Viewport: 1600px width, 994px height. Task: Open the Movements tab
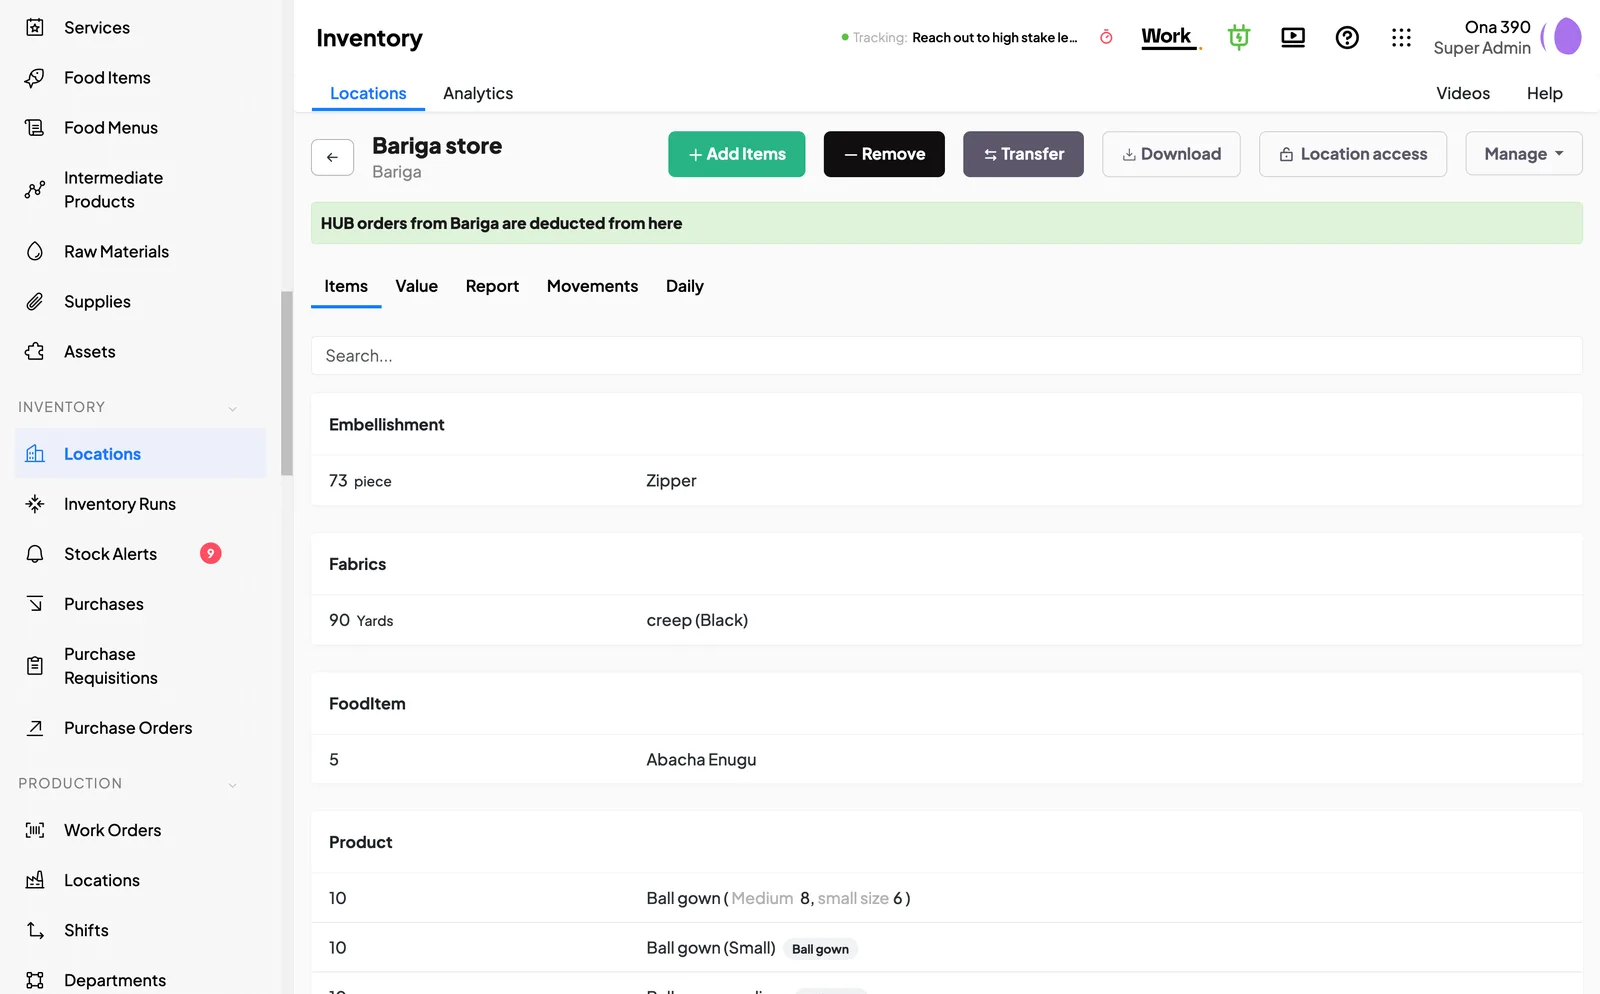click(x=592, y=286)
